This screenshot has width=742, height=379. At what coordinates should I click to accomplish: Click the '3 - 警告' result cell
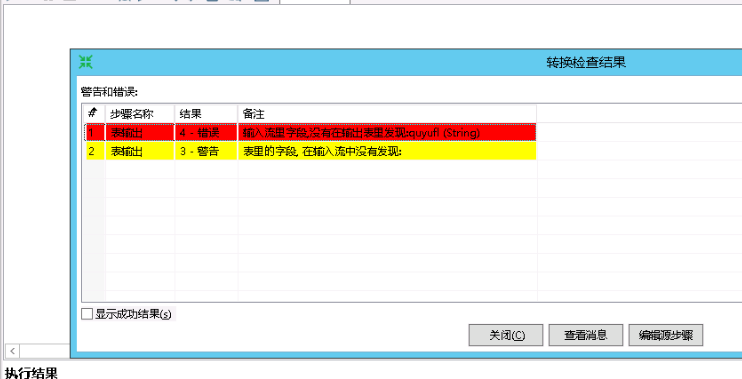click(206, 151)
